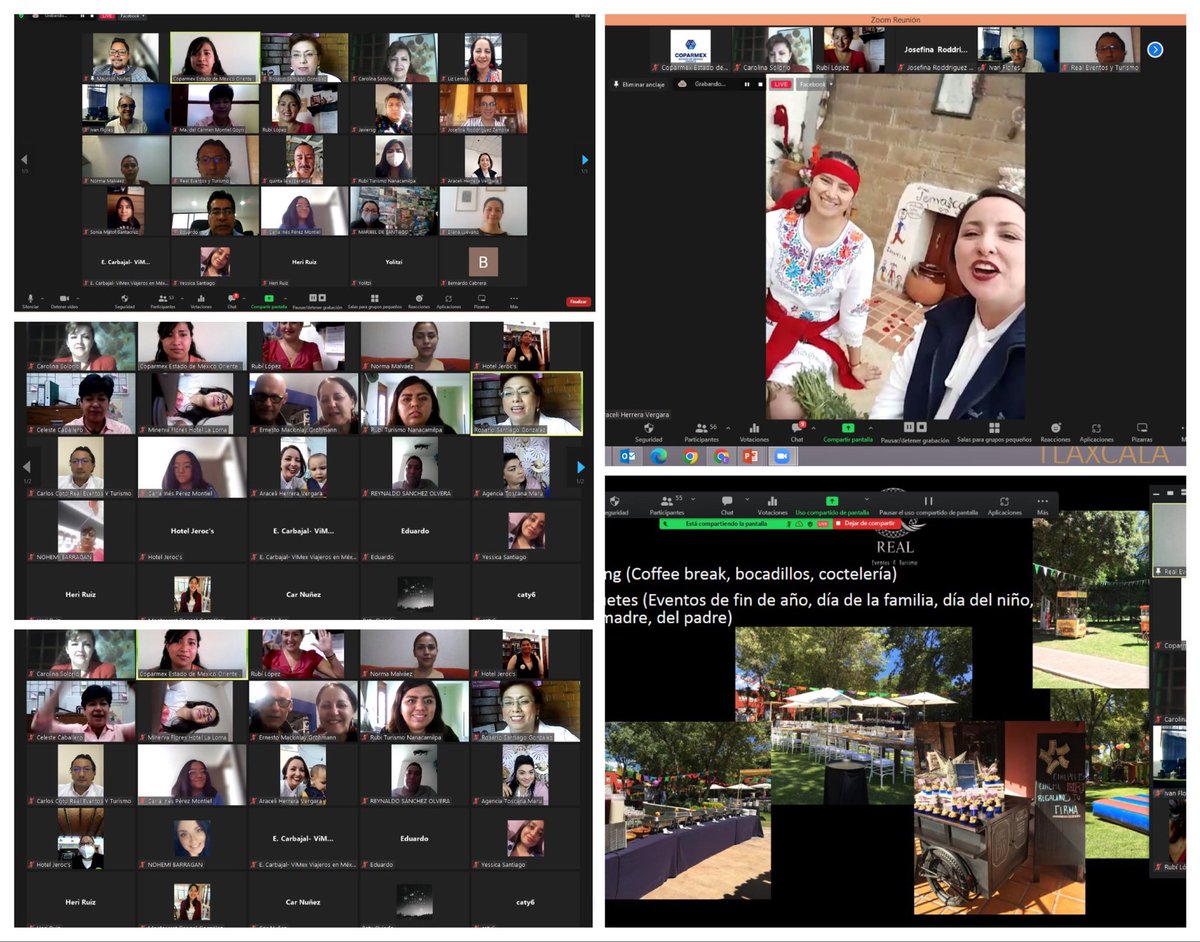Open Aplicaciones in top-left Zoom window
The width and height of the screenshot is (1200, 942).
click(448, 301)
